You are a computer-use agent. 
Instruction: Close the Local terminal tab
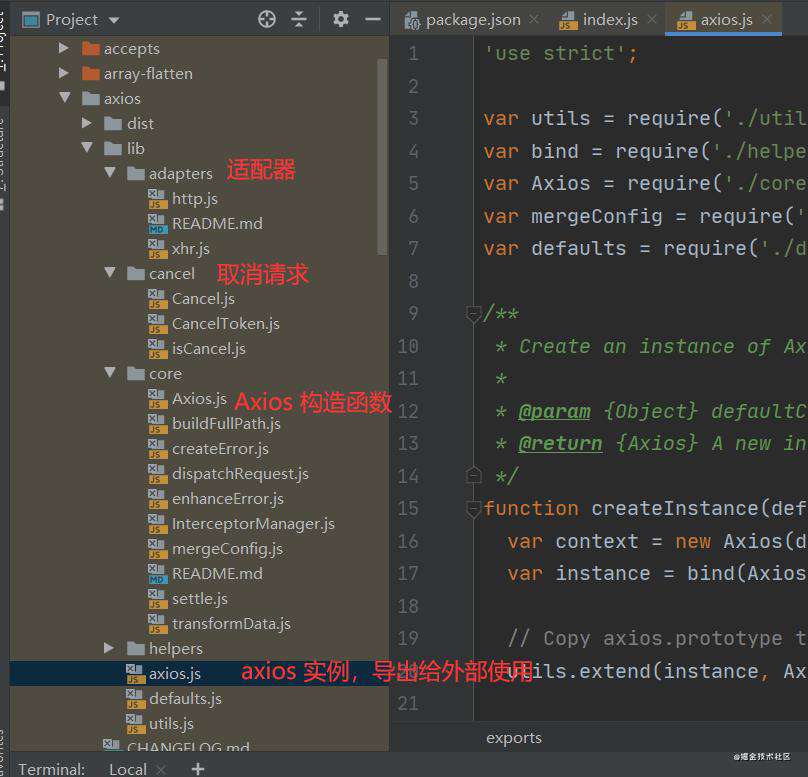coord(161,769)
